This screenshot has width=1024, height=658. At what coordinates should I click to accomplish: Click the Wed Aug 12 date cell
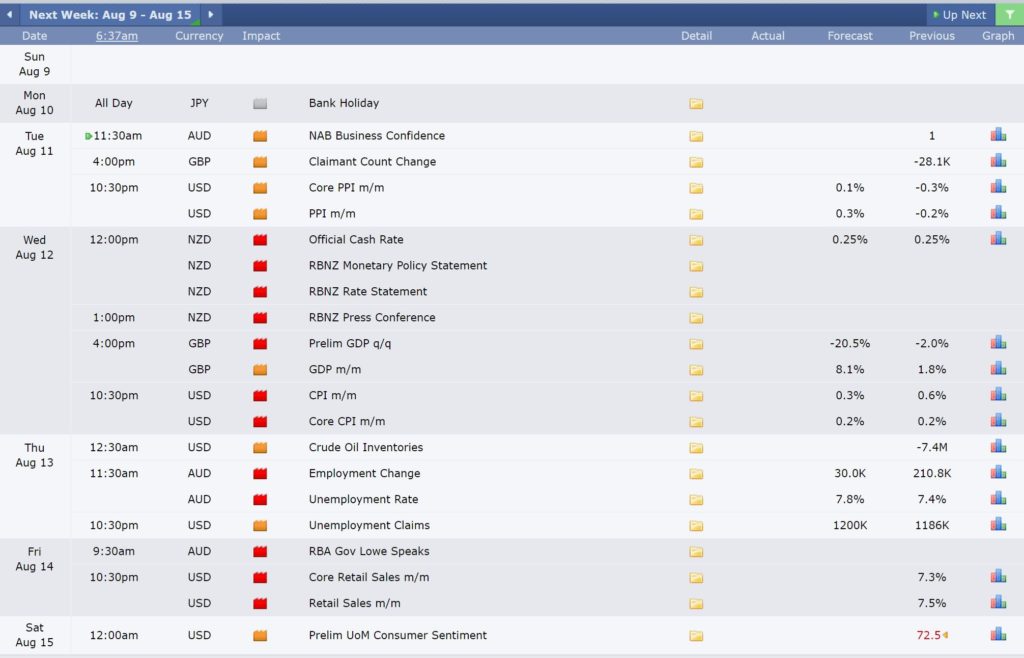35,247
